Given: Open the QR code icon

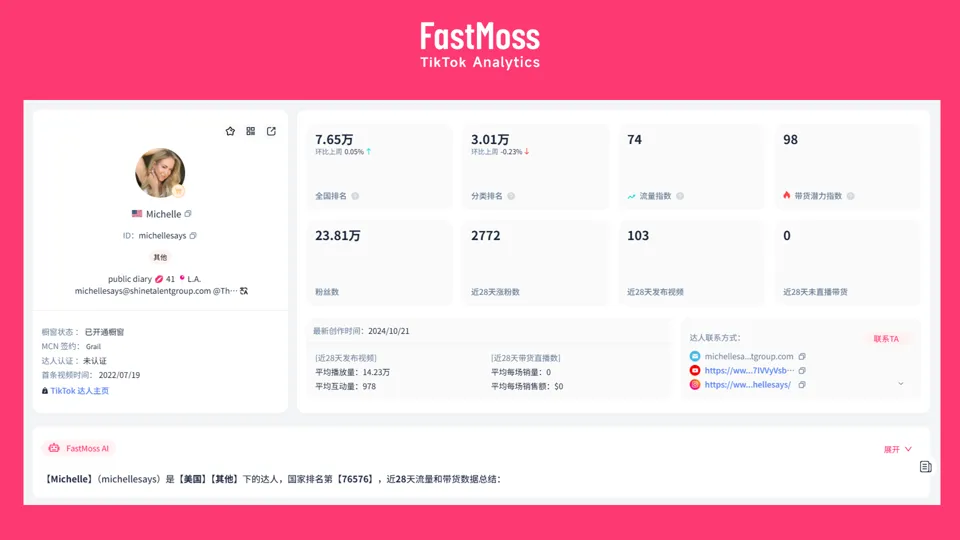Looking at the screenshot, I should pyautogui.click(x=250, y=131).
